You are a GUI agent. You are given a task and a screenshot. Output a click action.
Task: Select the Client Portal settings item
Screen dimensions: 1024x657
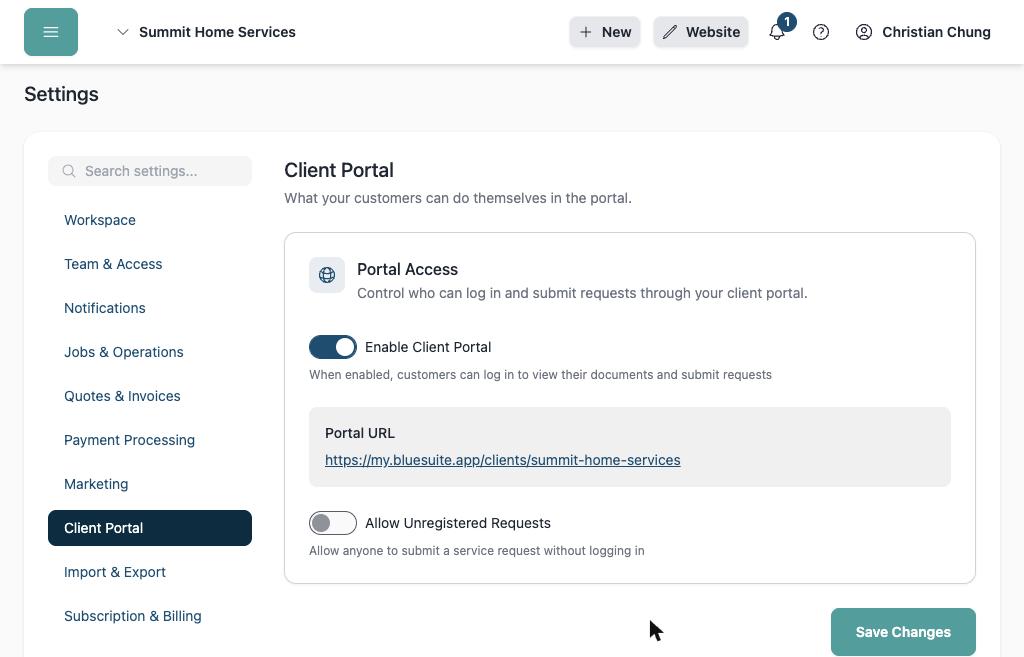pos(150,528)
